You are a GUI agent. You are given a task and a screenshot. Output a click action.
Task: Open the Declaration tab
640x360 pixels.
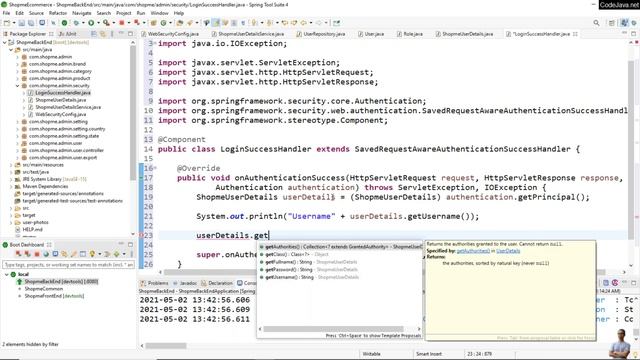point(218,283)
